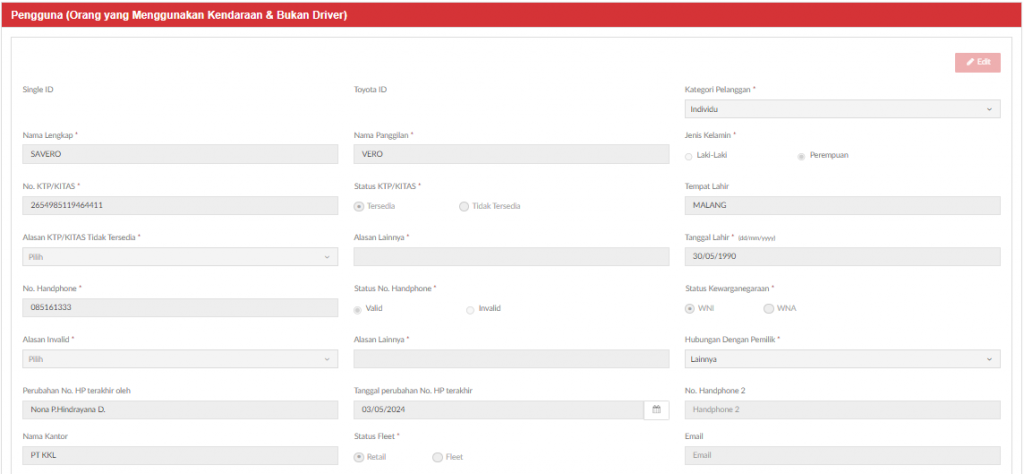The image size is (1024, 474).
Task: Choose Tidak Tersedia for Status KTP/KITAS
Action: click(x=464, y=206)
